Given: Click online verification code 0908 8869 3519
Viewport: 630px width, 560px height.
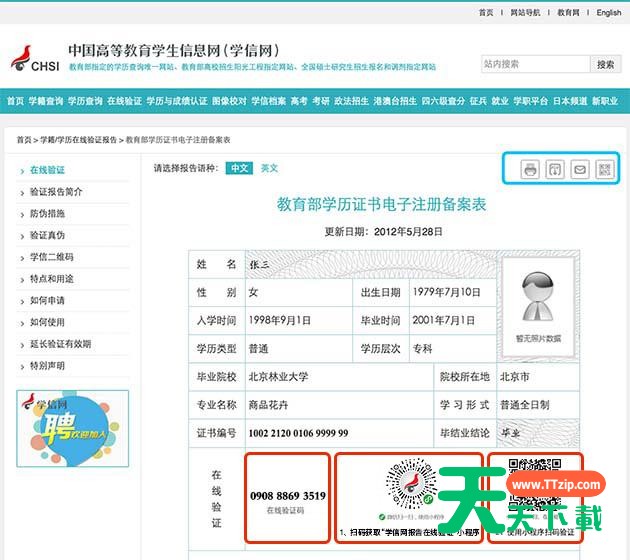Looking at the screenshot, I should pyautogui.click(x=288, y=496).
